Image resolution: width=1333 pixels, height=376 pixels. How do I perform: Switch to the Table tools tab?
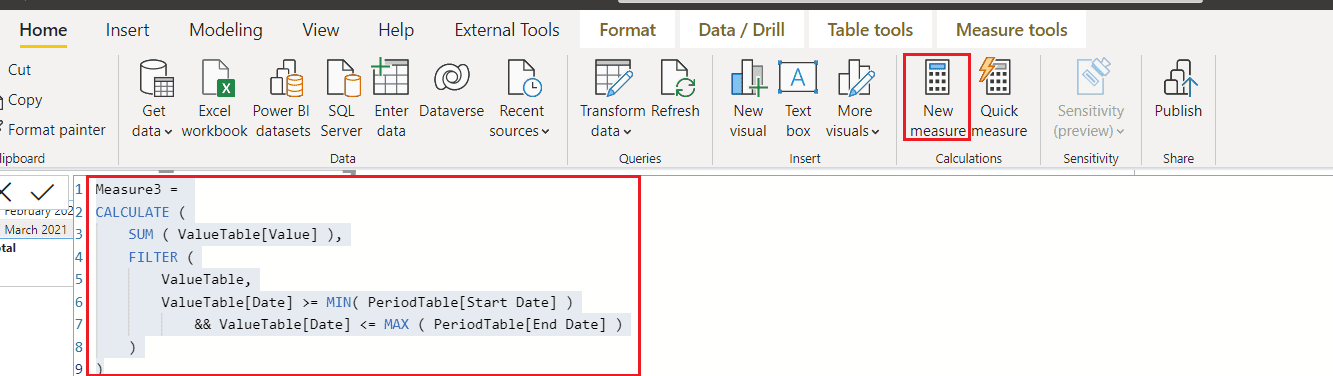click(x=870, y=30)
